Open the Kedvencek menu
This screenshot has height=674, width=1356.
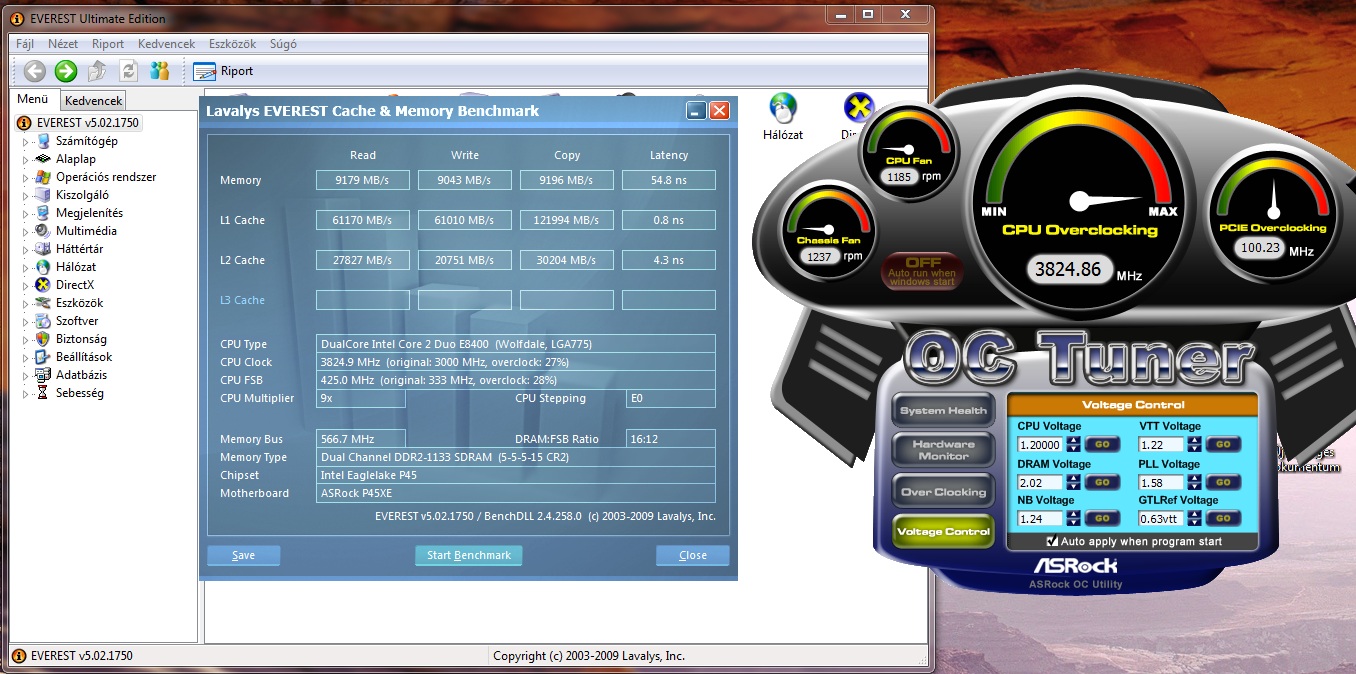pos(167,44)
